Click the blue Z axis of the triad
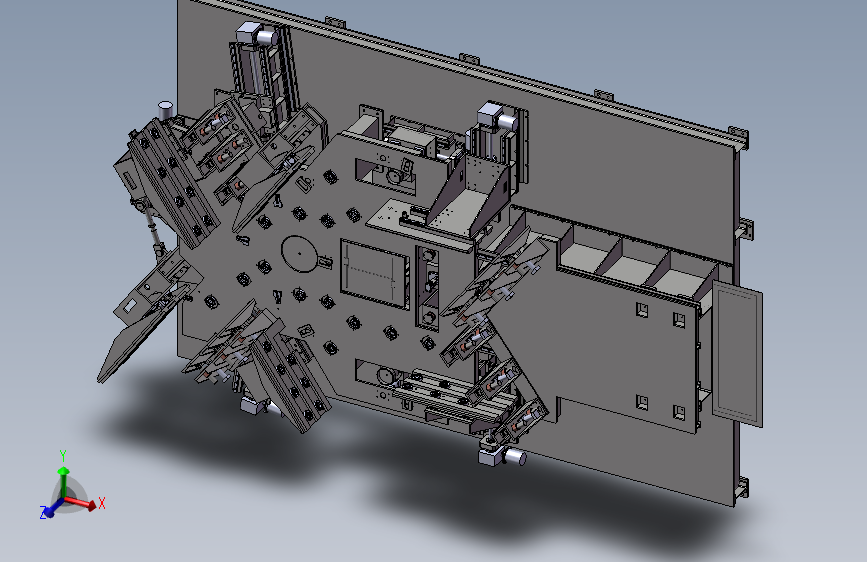Viewport: 867px width, 562px height. pos(53,509)
